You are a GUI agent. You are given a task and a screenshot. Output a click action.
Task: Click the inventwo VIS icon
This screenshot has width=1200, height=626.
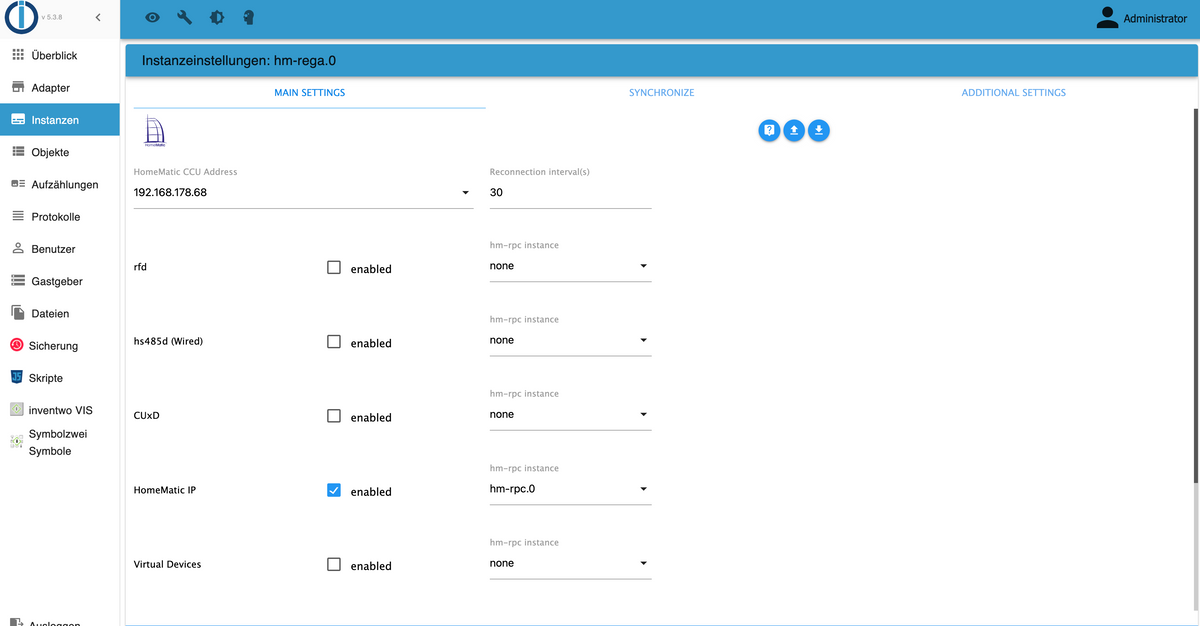point(17,410)
